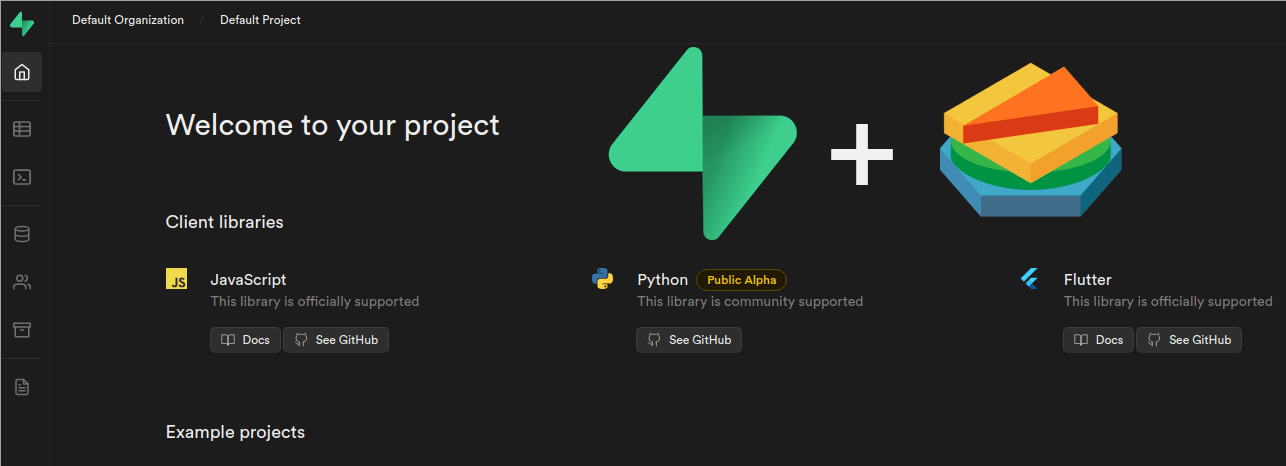Go to the Home page icon
This screenshot has width=1286, height=466.
click(22, 72)
